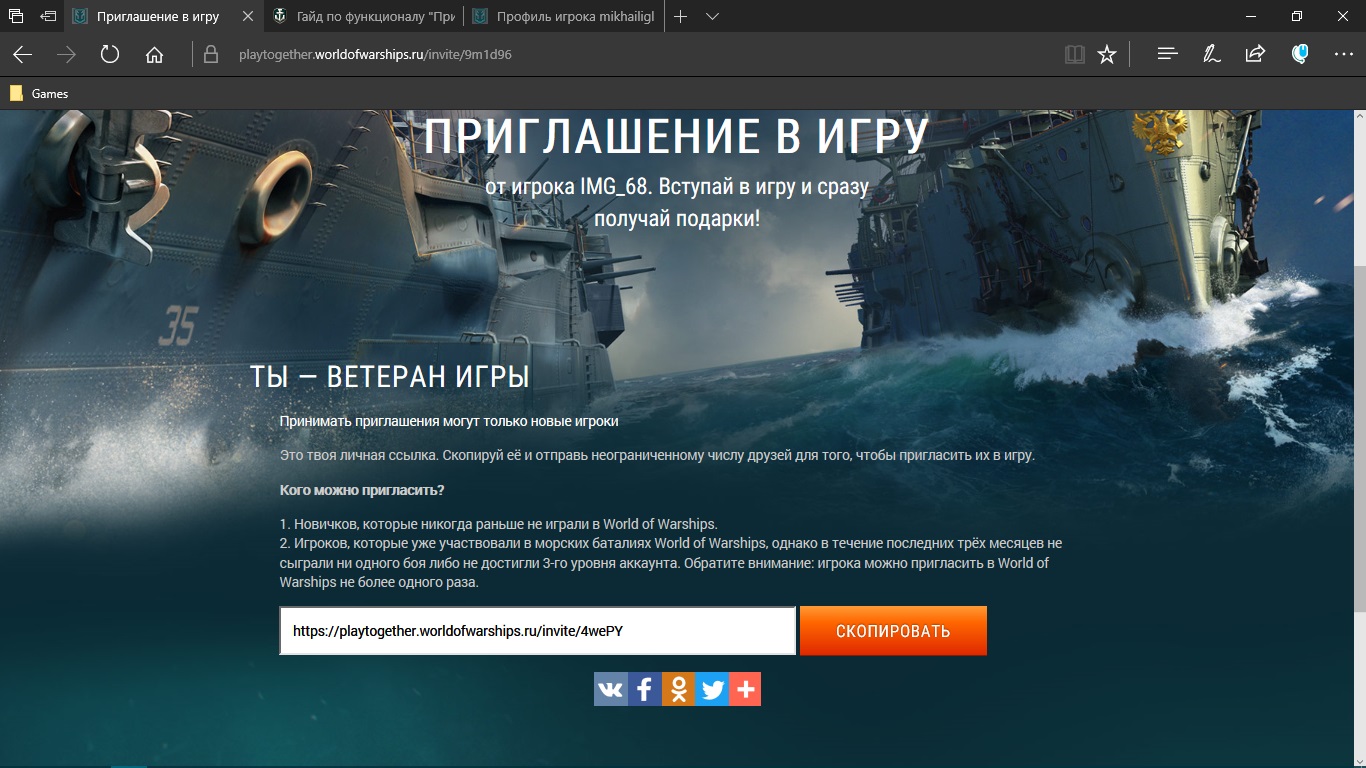Click the invite link input field
Screen dimensions: 1366x768
point(538,631)
